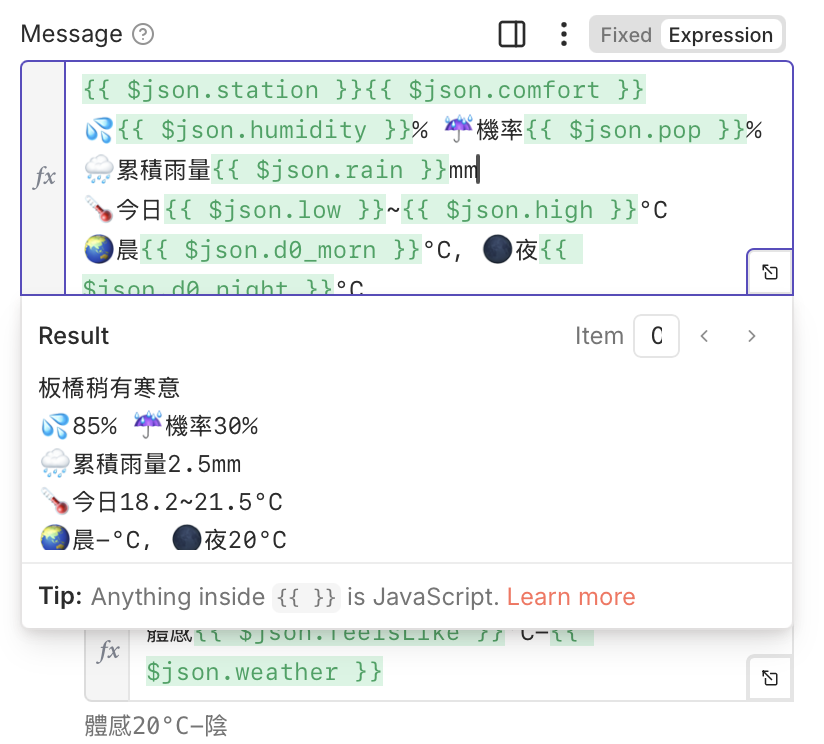Image resolution: width=824 pixels, height=744 pixels.
Task: Go to next result item
Action: click(x=752, y=336)
